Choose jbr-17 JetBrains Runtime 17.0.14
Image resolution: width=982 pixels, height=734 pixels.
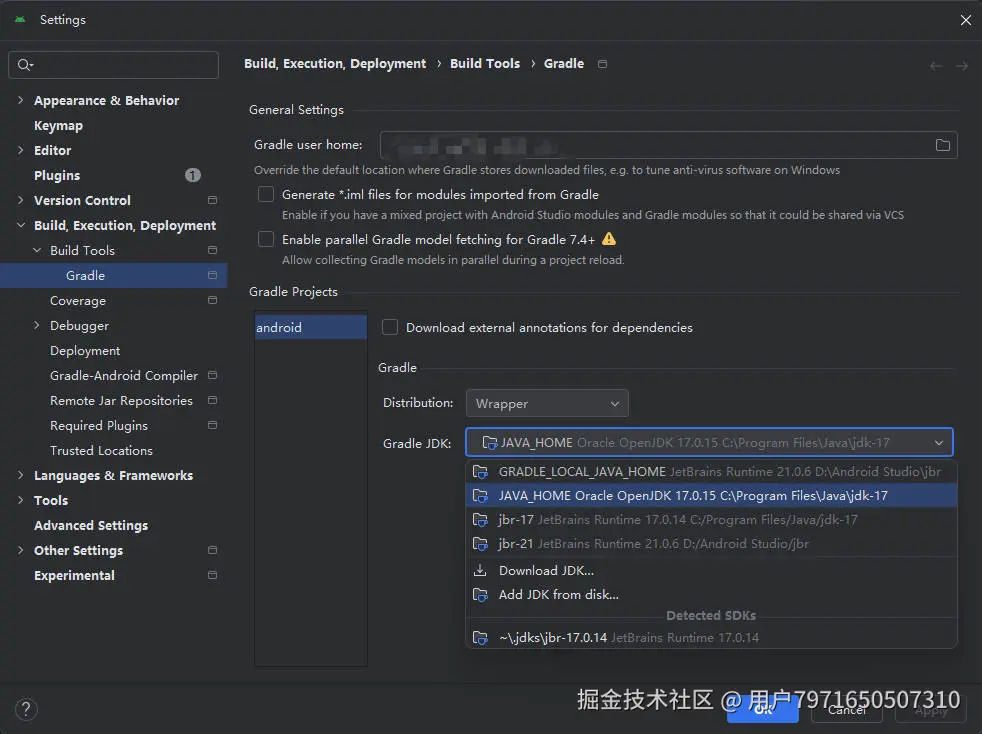pyautogui.click(x=712, y=520)
